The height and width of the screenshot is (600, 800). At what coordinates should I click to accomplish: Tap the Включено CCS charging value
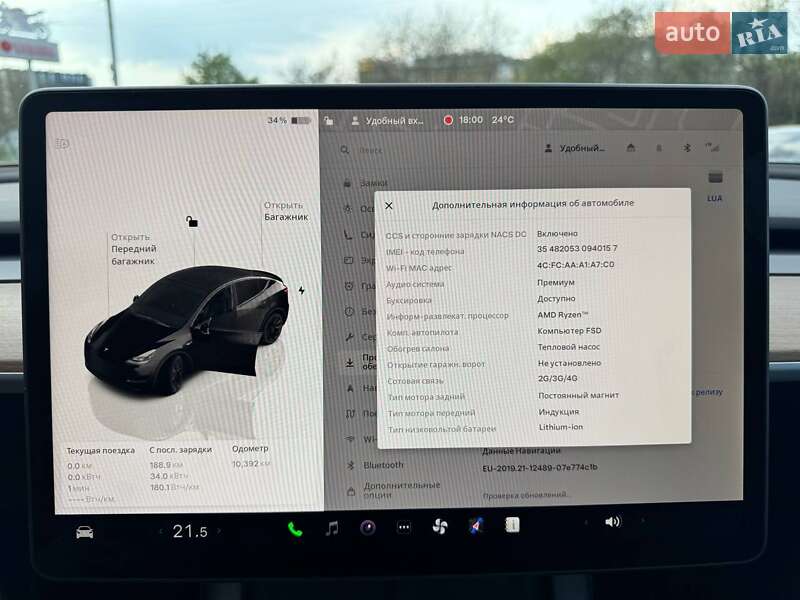[x=557, y=234]
